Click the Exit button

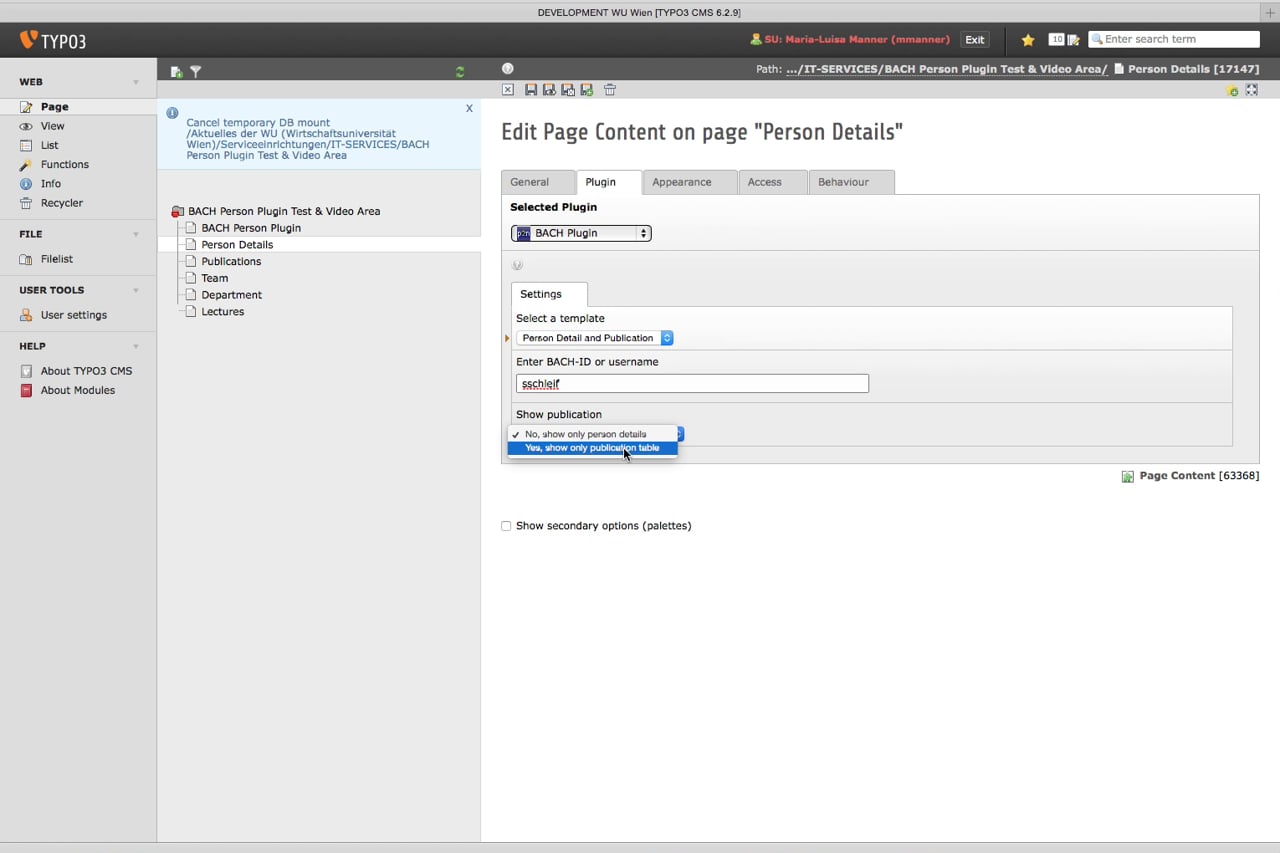point(975,40)
